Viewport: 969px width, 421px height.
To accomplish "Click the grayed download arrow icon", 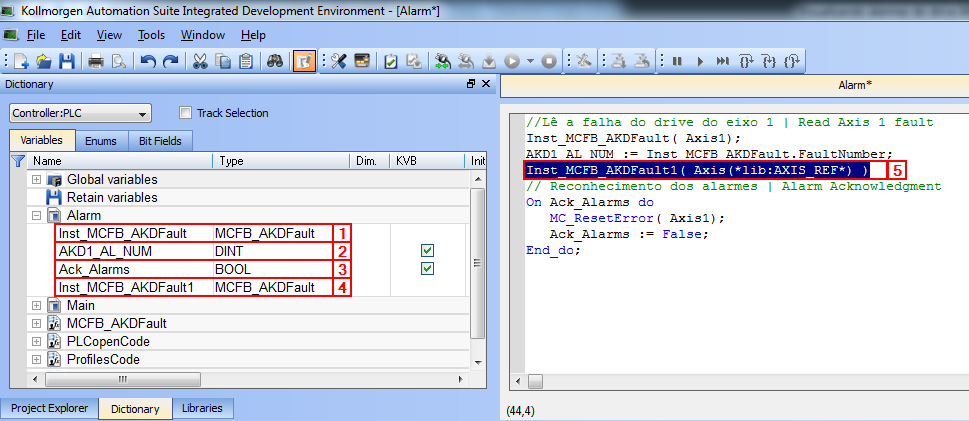I will pos(489,61).
